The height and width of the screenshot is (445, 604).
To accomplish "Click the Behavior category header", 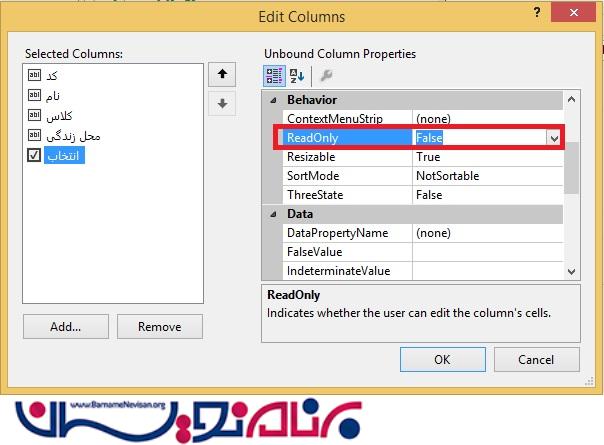I will (x=412, y=100).
